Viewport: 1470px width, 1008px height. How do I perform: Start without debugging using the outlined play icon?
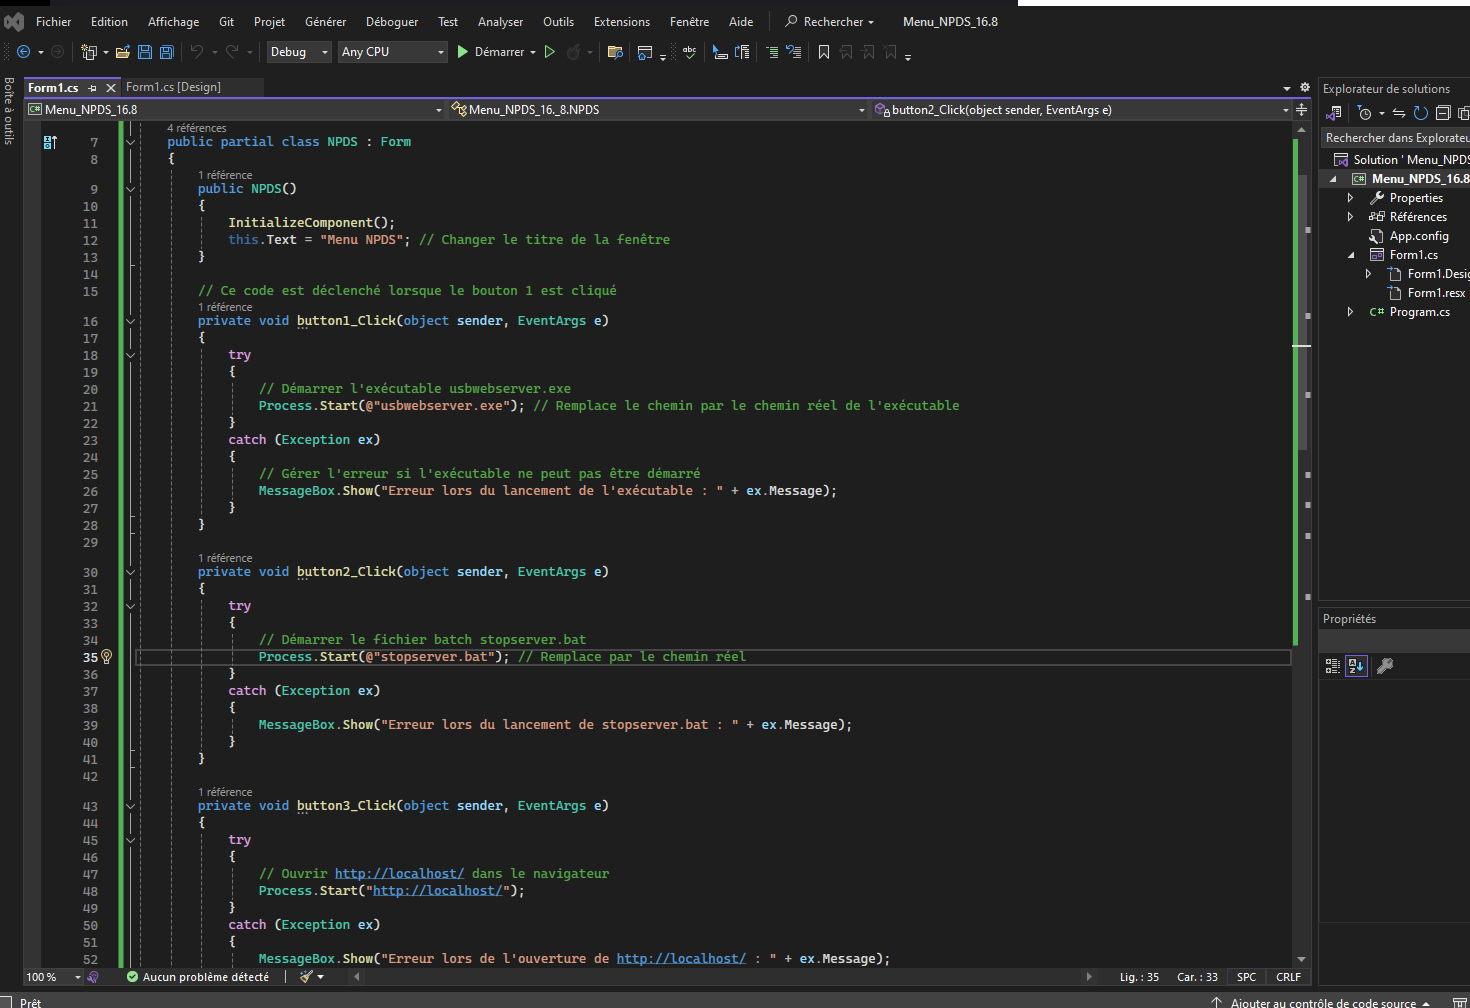[549, 52]
